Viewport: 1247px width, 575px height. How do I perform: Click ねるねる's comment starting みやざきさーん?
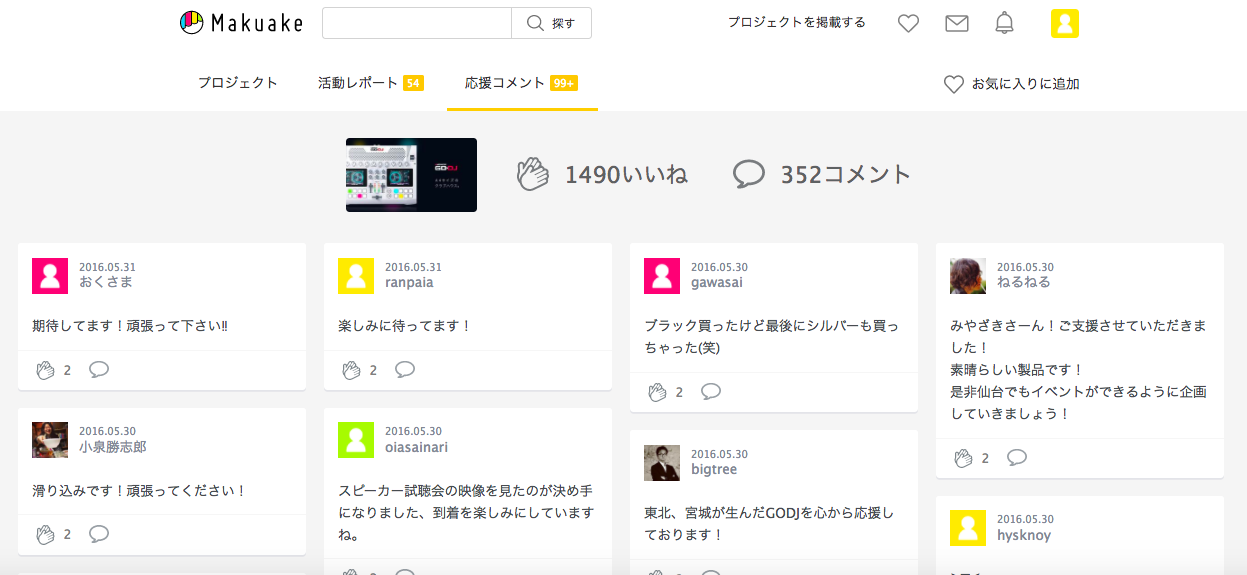tap(1078, 369)
